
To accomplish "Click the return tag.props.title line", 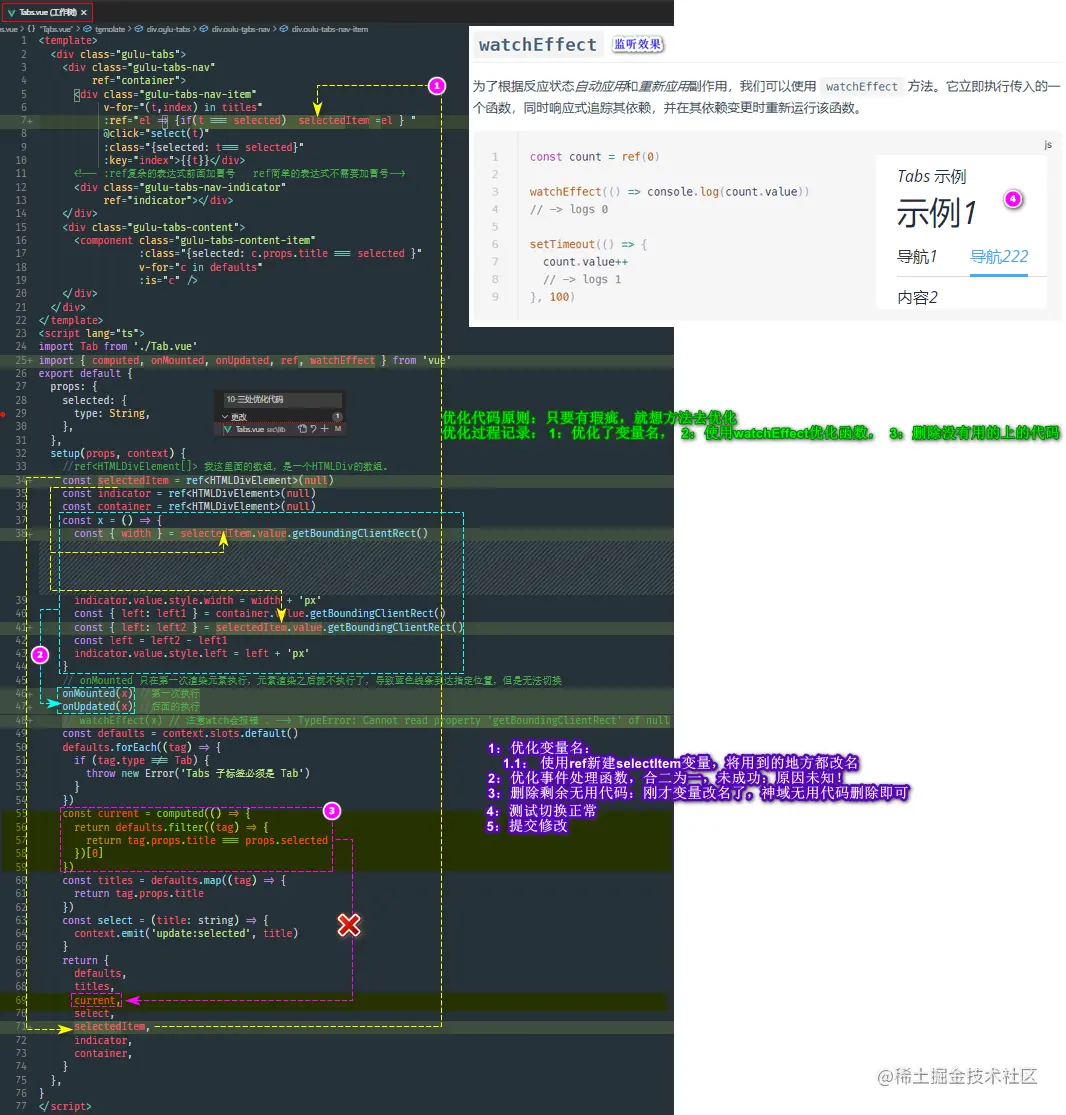I will (x=139, y=893).
